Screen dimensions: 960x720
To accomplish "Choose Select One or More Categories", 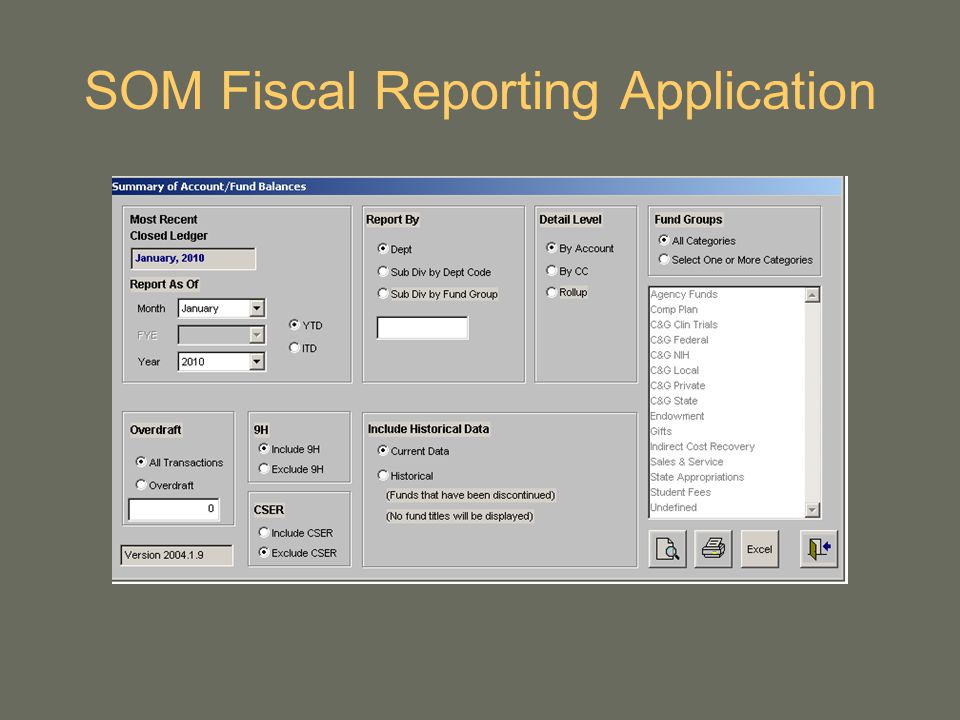I will coord(664,259).
